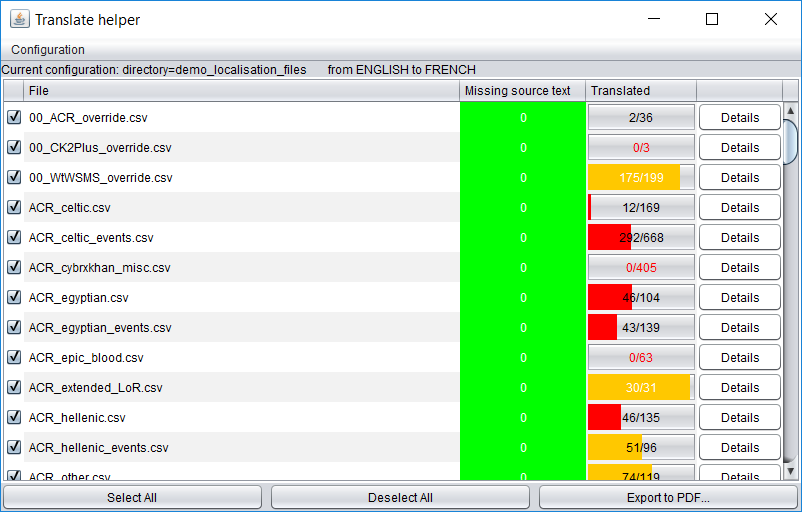Show Details for 00_WtWSMS_override.csv
The height and width of the screenshot is (512, 802).
coord(740,177)
